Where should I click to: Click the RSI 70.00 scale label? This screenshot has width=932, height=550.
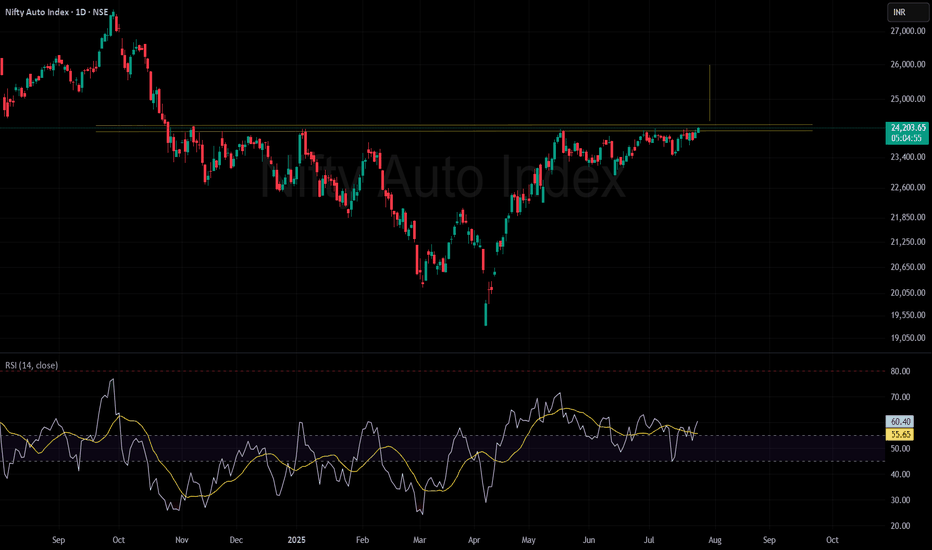pyautogui.click(x=900, y=397)
